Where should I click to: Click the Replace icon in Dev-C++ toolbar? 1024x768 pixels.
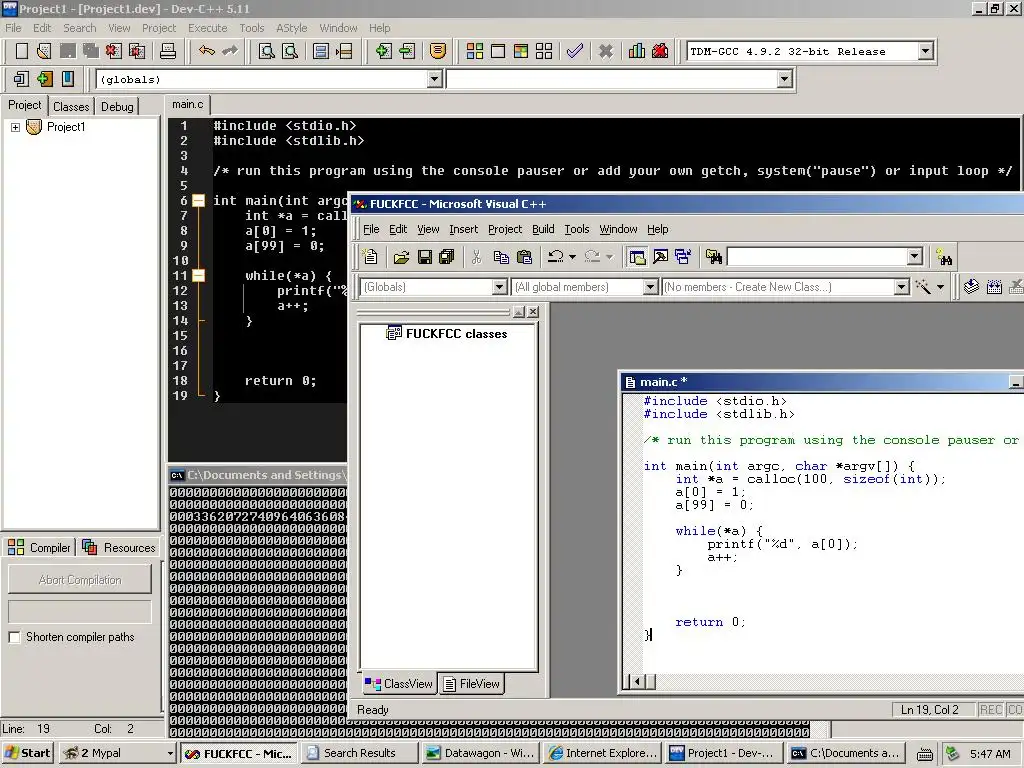(290, 51)
